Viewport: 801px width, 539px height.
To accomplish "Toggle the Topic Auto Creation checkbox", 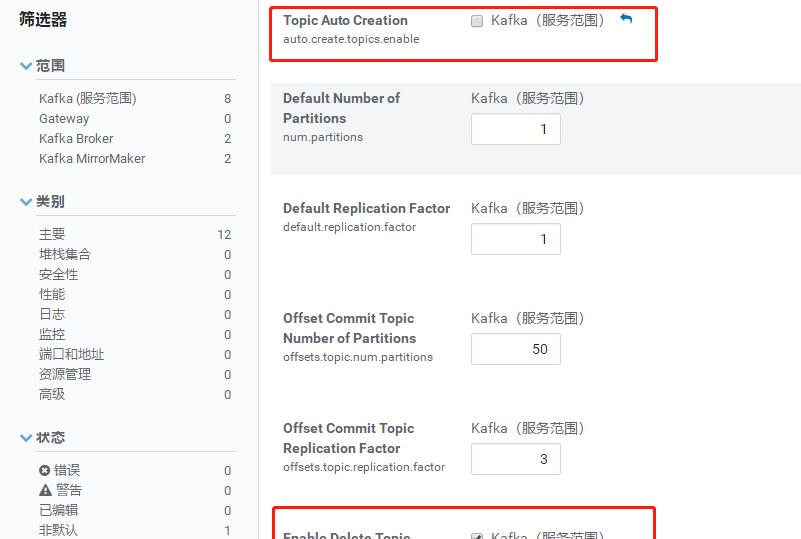I will [477, 21].
